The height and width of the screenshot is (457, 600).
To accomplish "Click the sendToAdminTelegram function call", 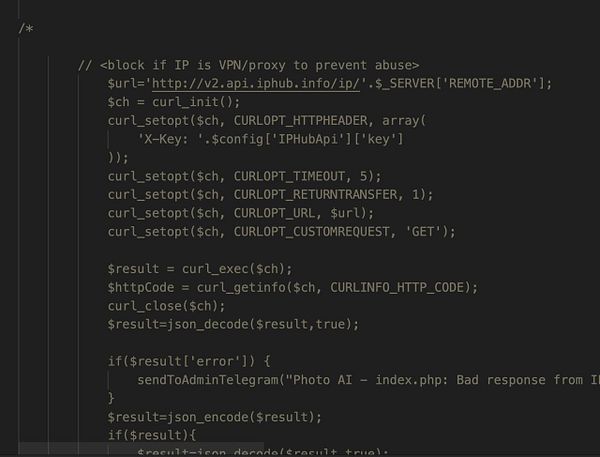I will 209,380.
